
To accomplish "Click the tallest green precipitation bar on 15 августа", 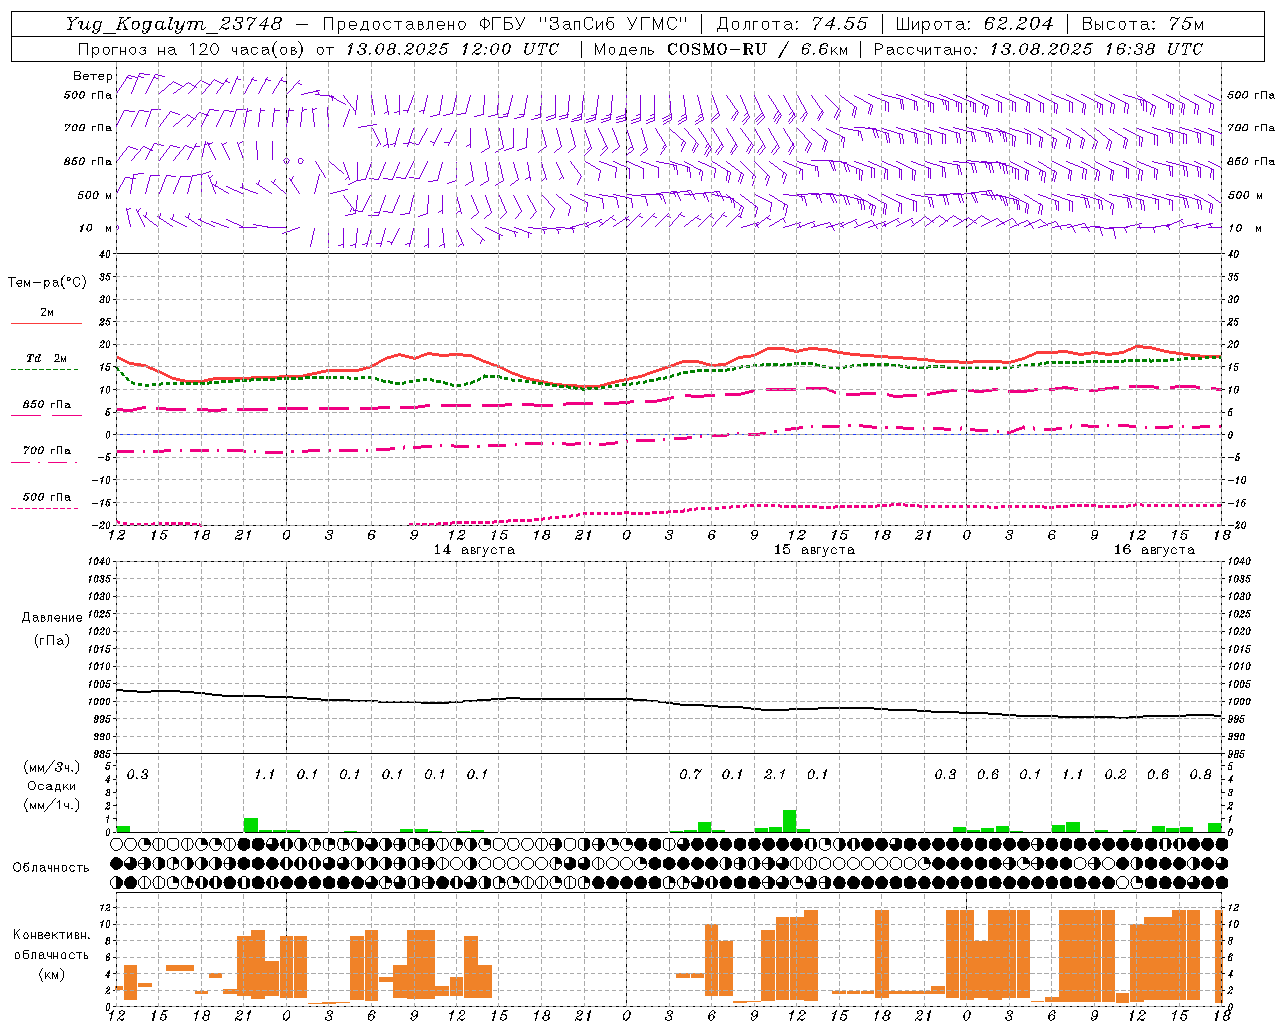I will [789, 820].
